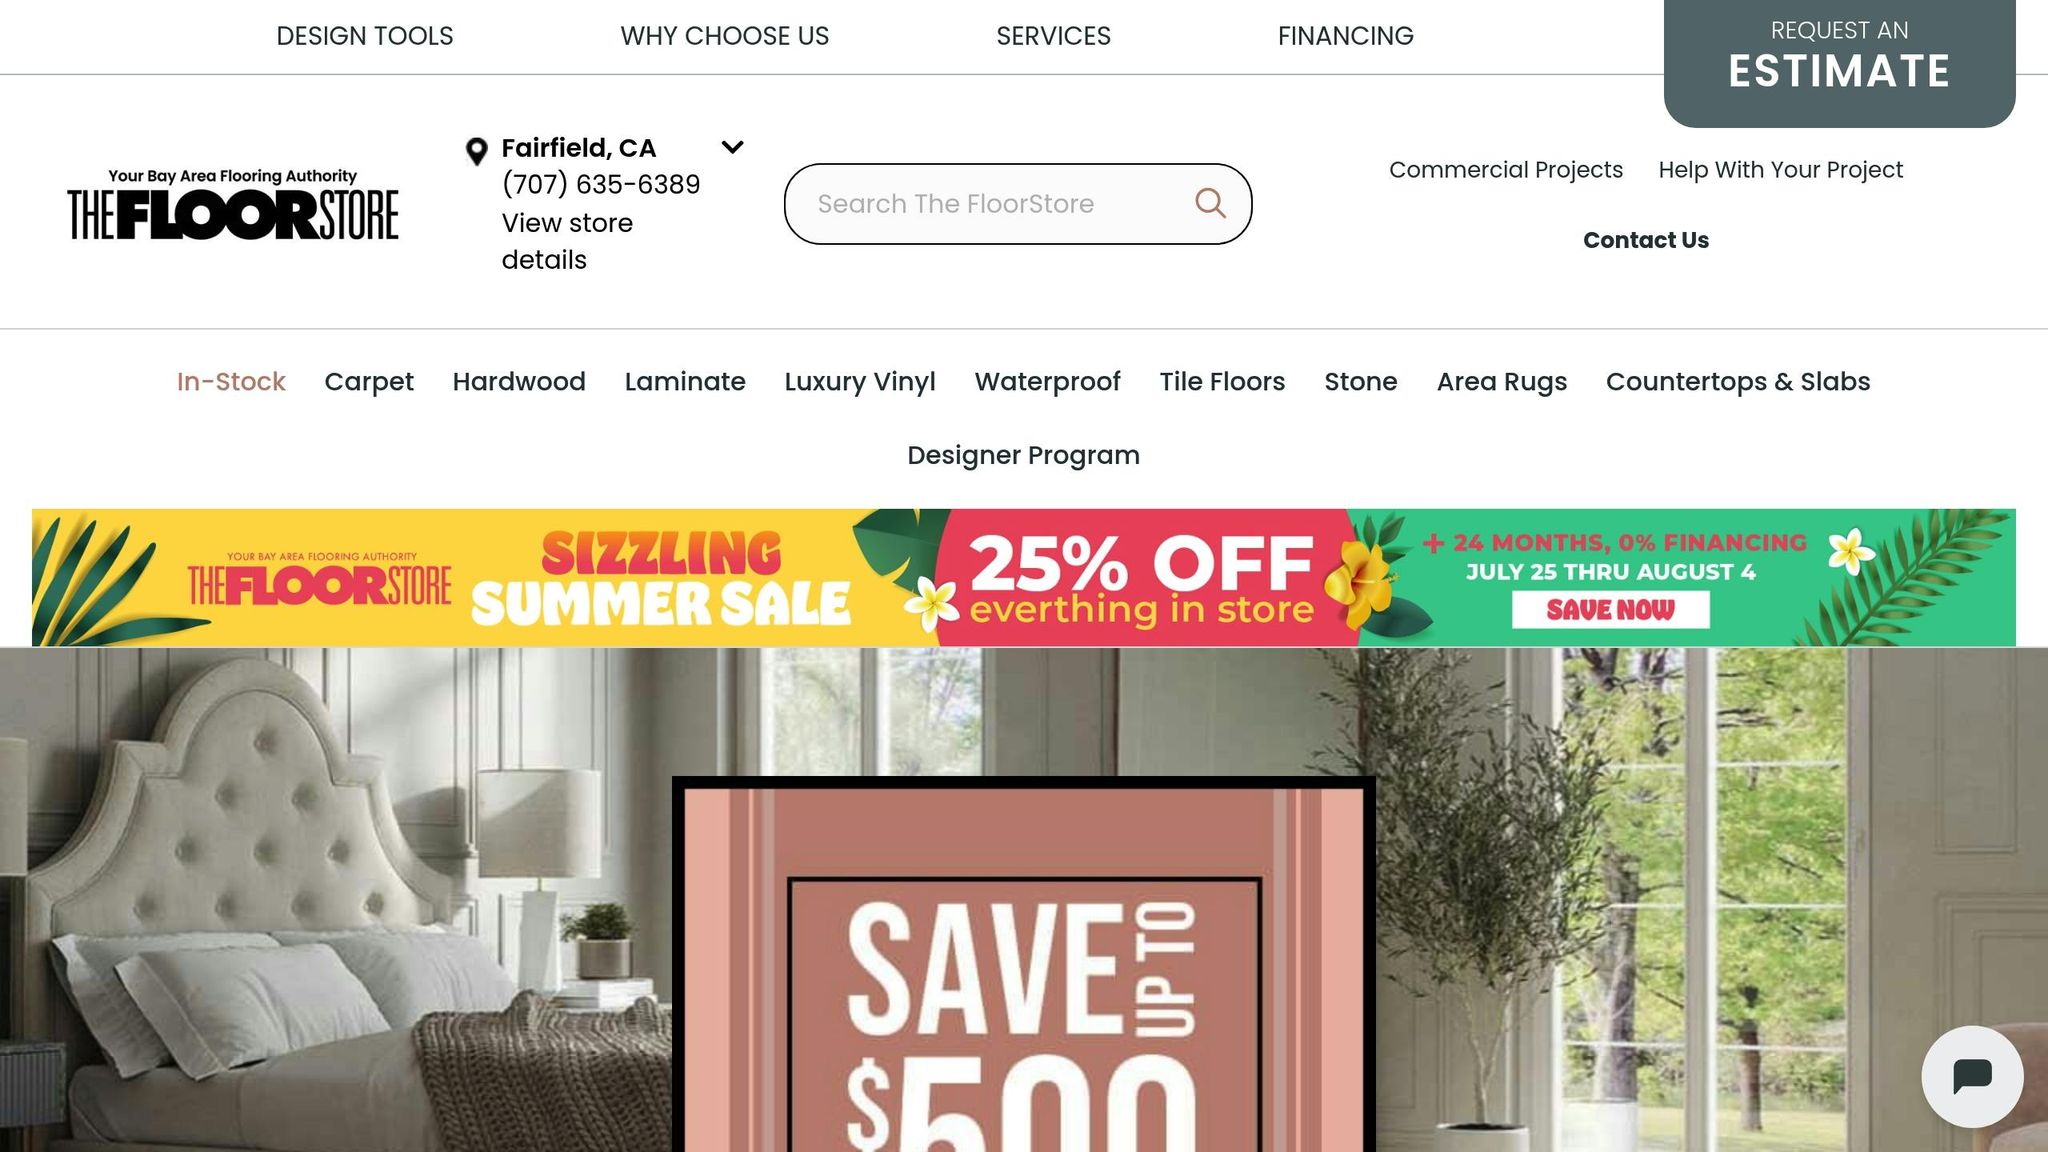Image resolution: width=2048 pixels, height=1152 pixels.
Task: Click The FloorStore logo
Action: 233,204
